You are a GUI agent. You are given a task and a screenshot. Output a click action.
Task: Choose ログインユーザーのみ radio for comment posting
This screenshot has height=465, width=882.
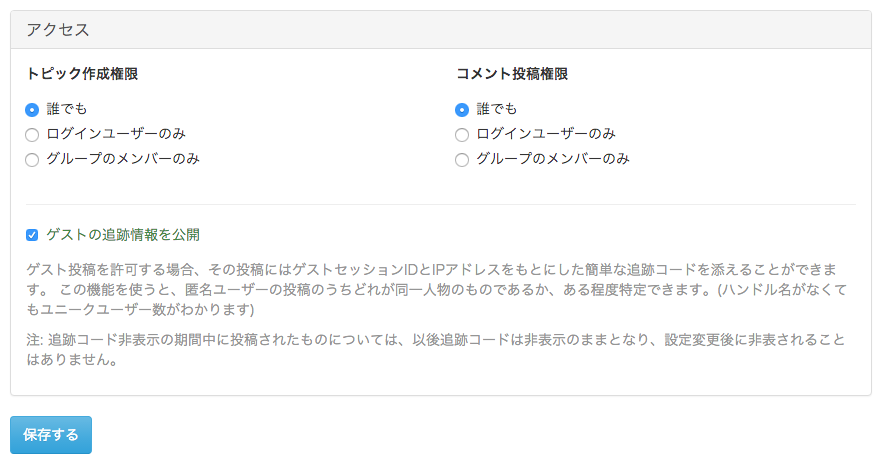click(462, 134)
